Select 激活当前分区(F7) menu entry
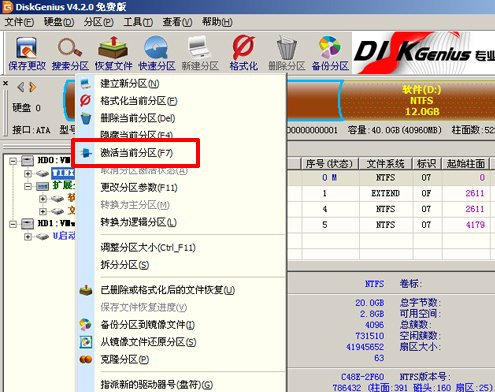495x392 pixels. (181, 153)
